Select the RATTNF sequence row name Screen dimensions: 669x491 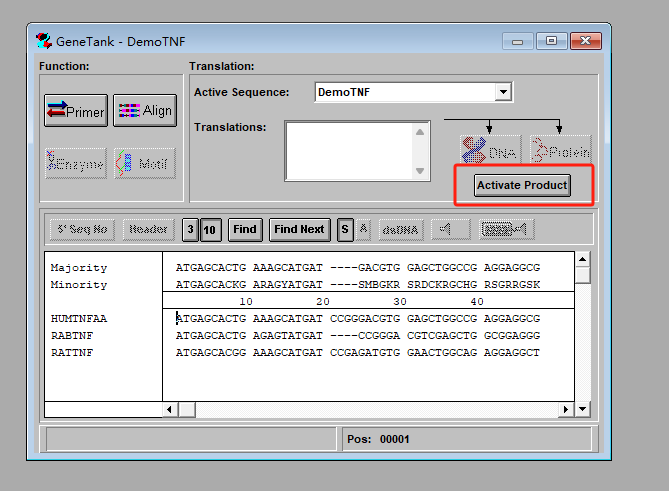coord(72,353)
